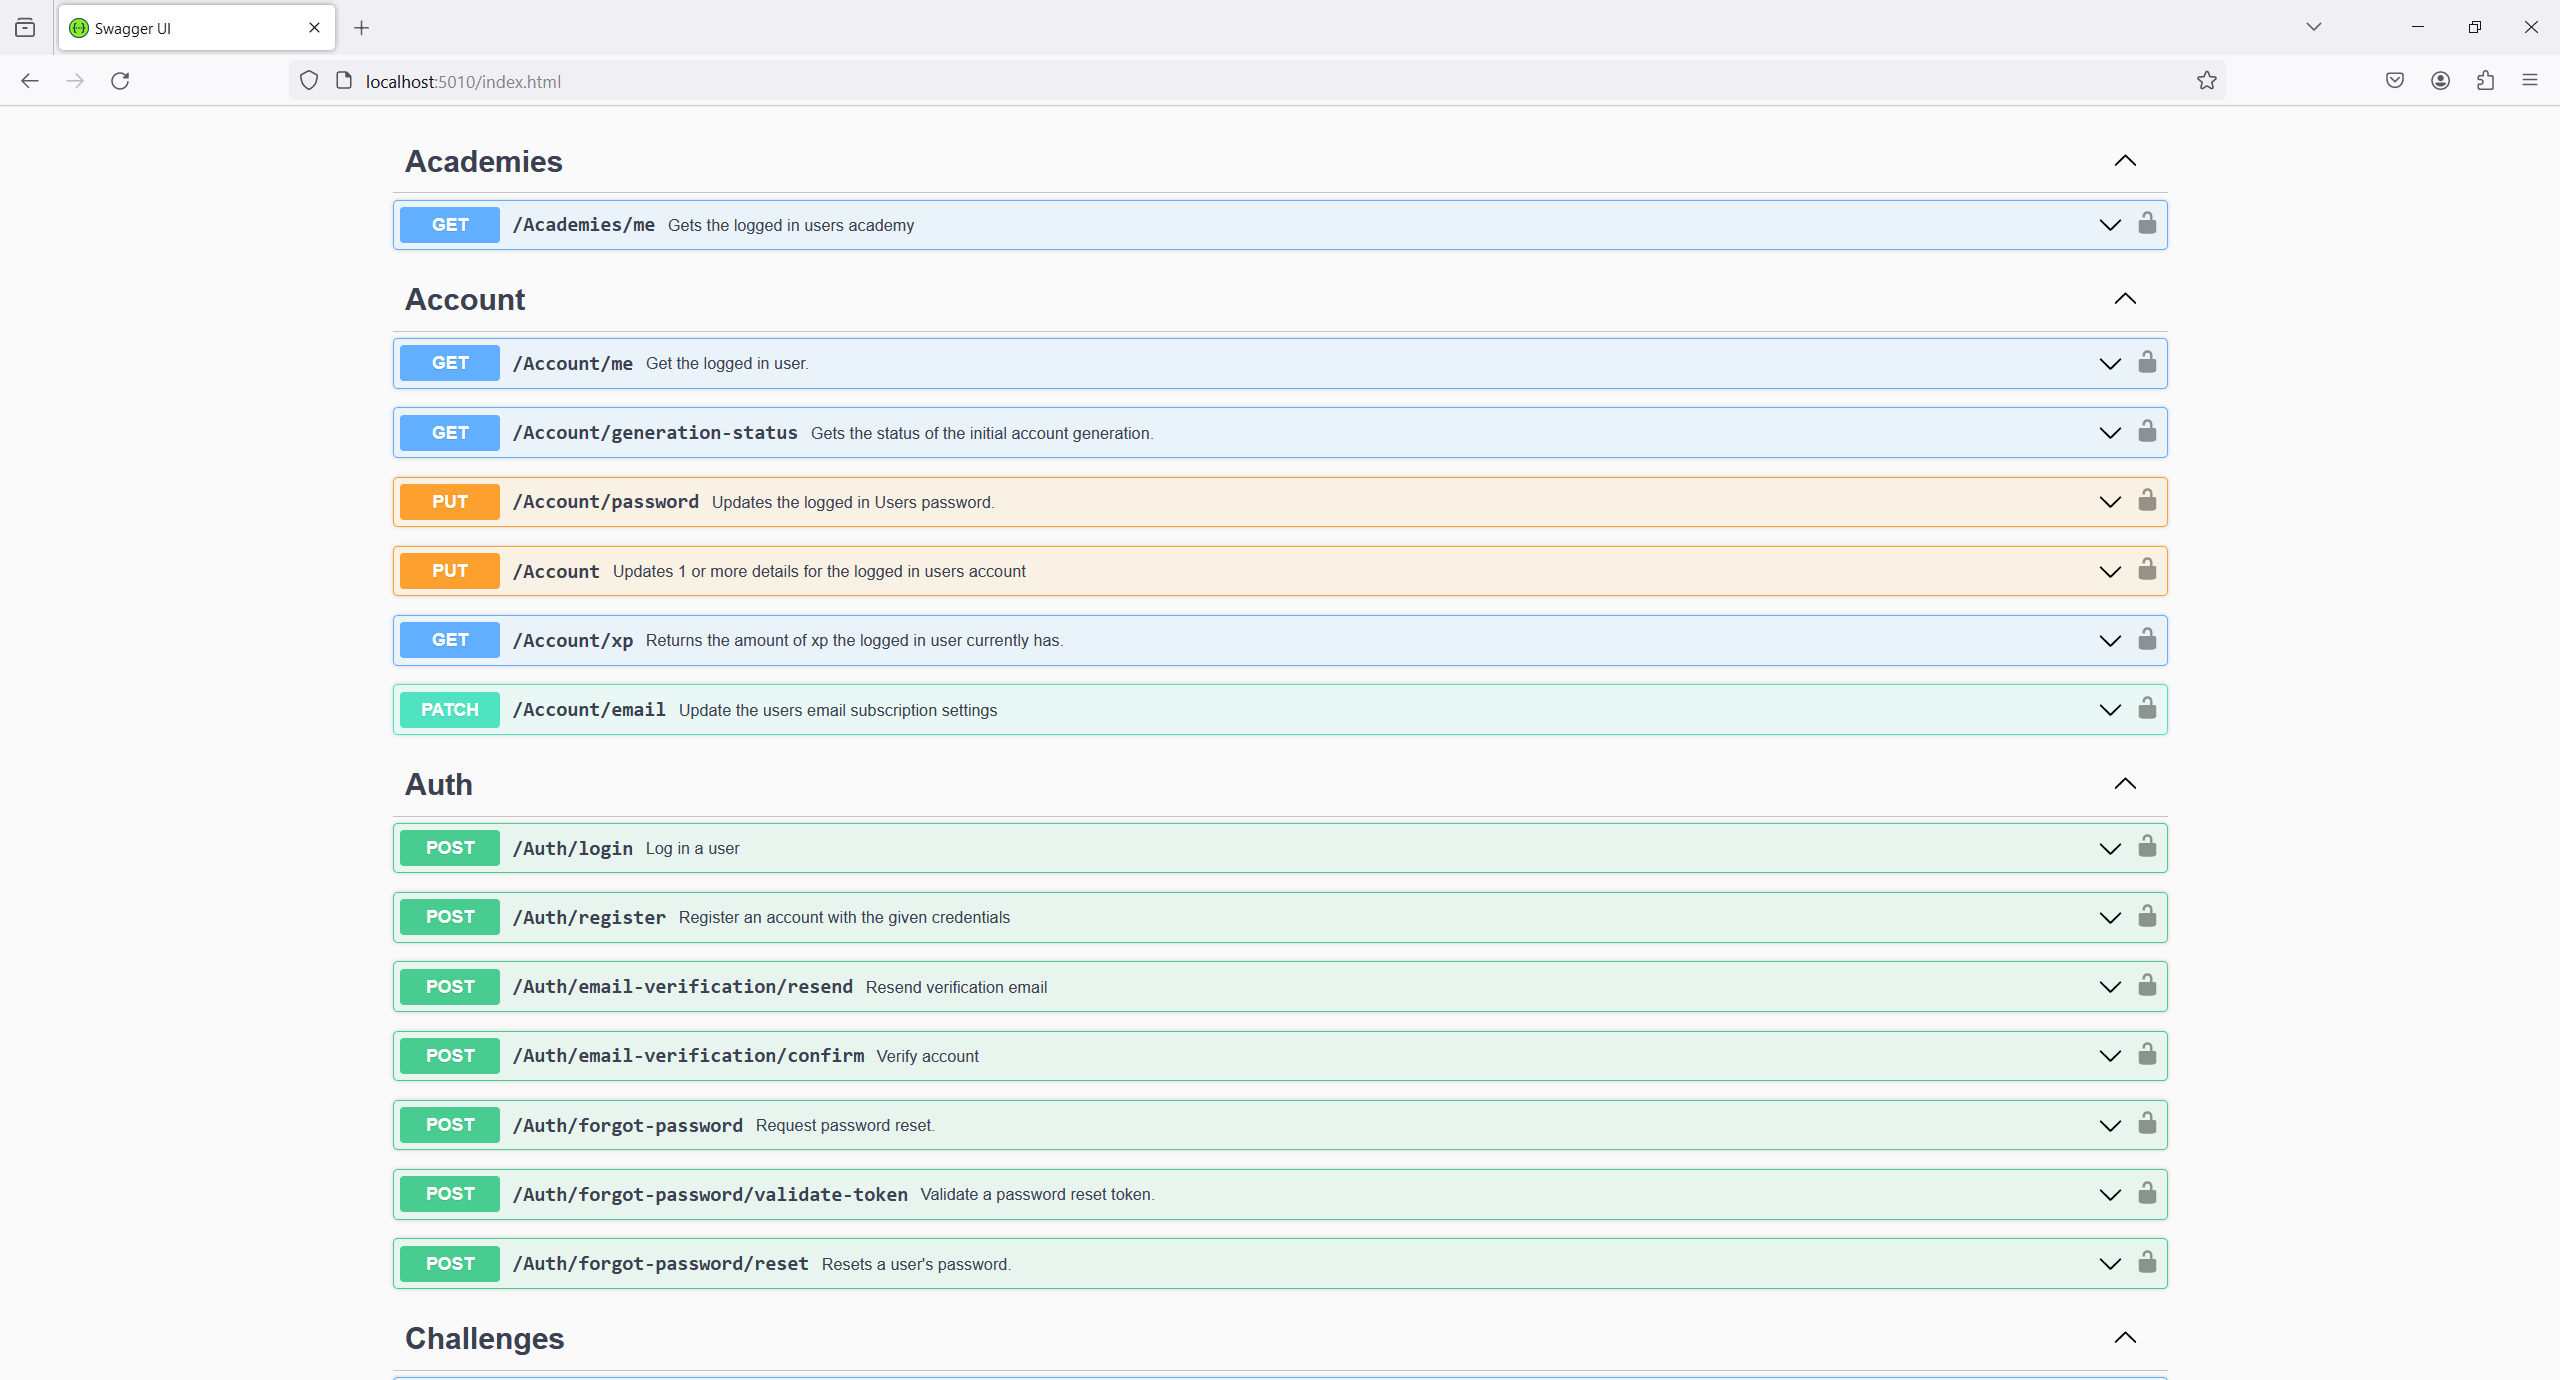This screenshot has width=2560, height=1380.
Task: Collapse the Account section with chevron
Action: click(x=2125, y=299)
